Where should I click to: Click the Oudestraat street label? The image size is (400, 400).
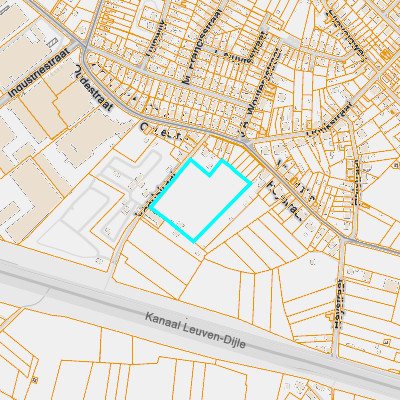pos(94,88)
